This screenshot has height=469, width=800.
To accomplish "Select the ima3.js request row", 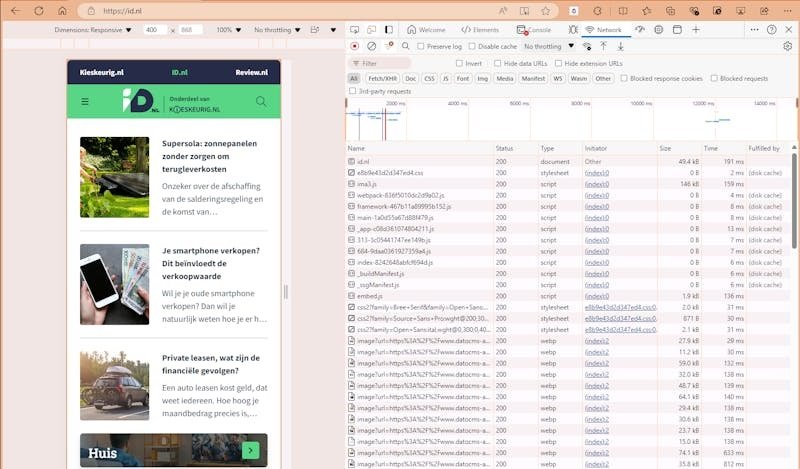I will [569, 184].
